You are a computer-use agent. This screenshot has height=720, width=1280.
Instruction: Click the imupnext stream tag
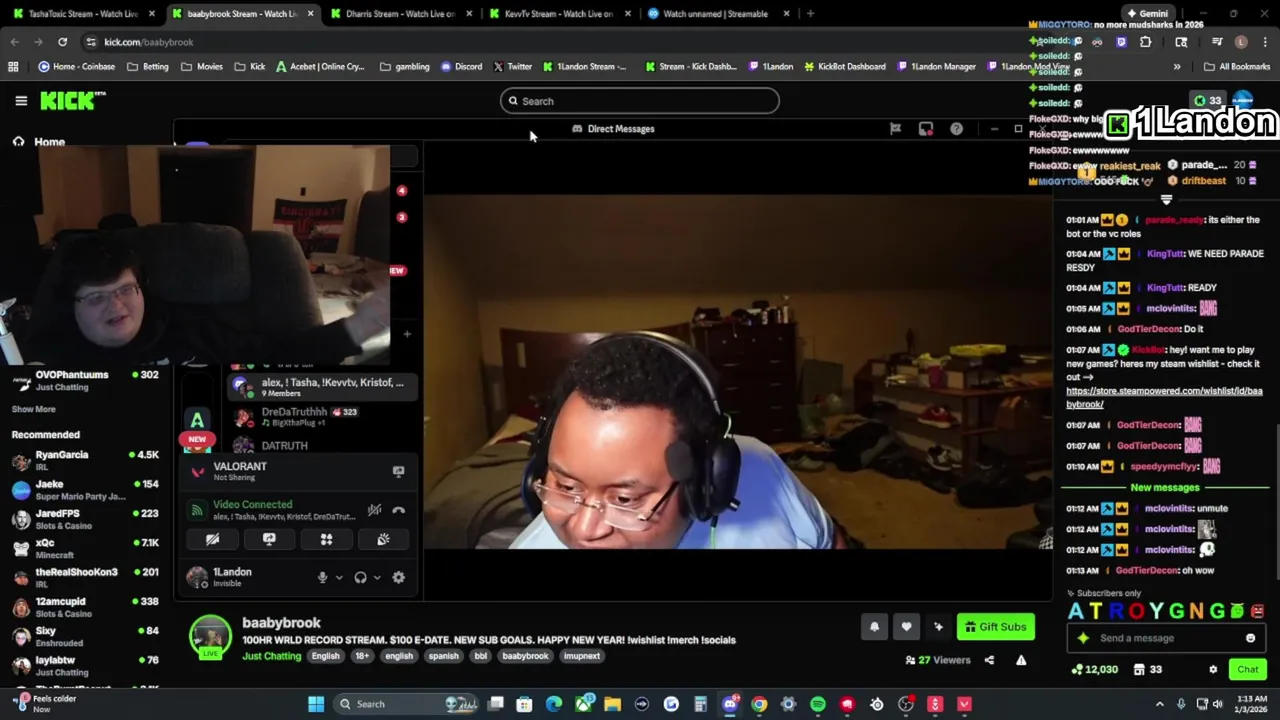pyautogui.click(x=581, y=656)
